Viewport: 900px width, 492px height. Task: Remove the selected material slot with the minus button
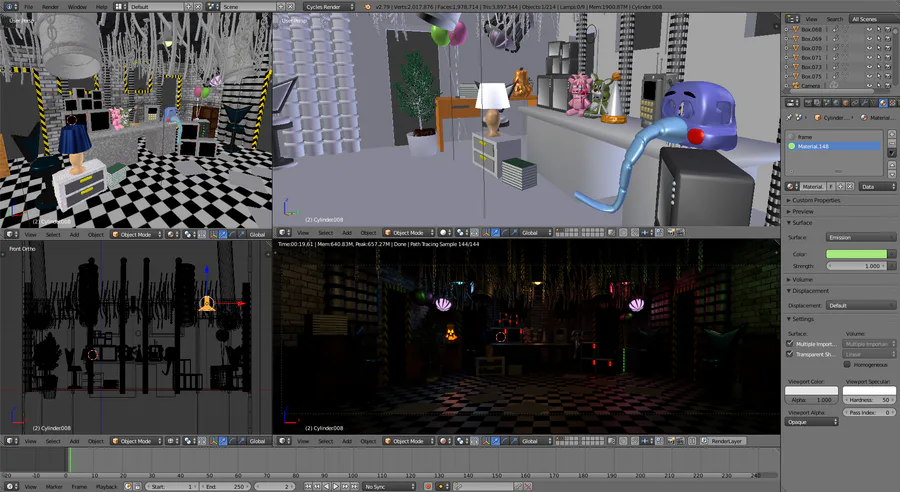[892, 144]
